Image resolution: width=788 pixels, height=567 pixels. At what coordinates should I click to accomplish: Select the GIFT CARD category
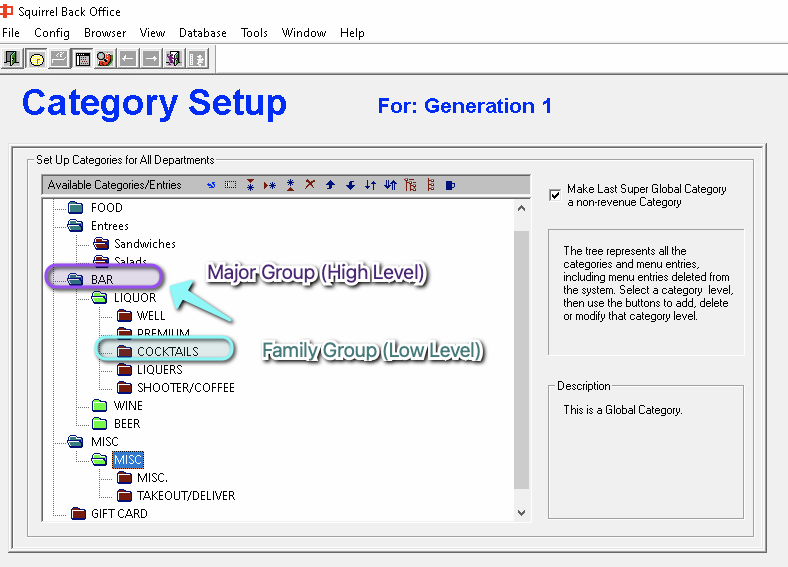click(119, 514)
